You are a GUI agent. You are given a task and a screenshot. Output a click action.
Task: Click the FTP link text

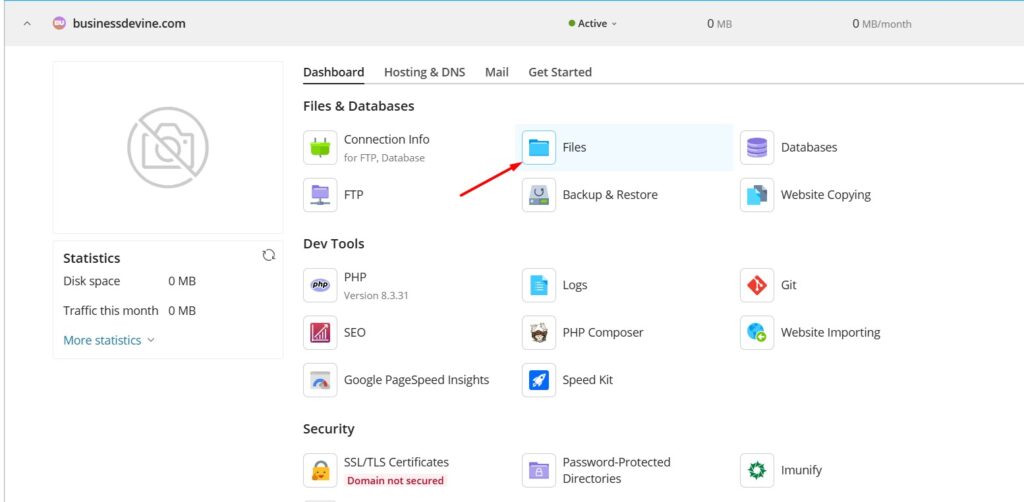353,195
